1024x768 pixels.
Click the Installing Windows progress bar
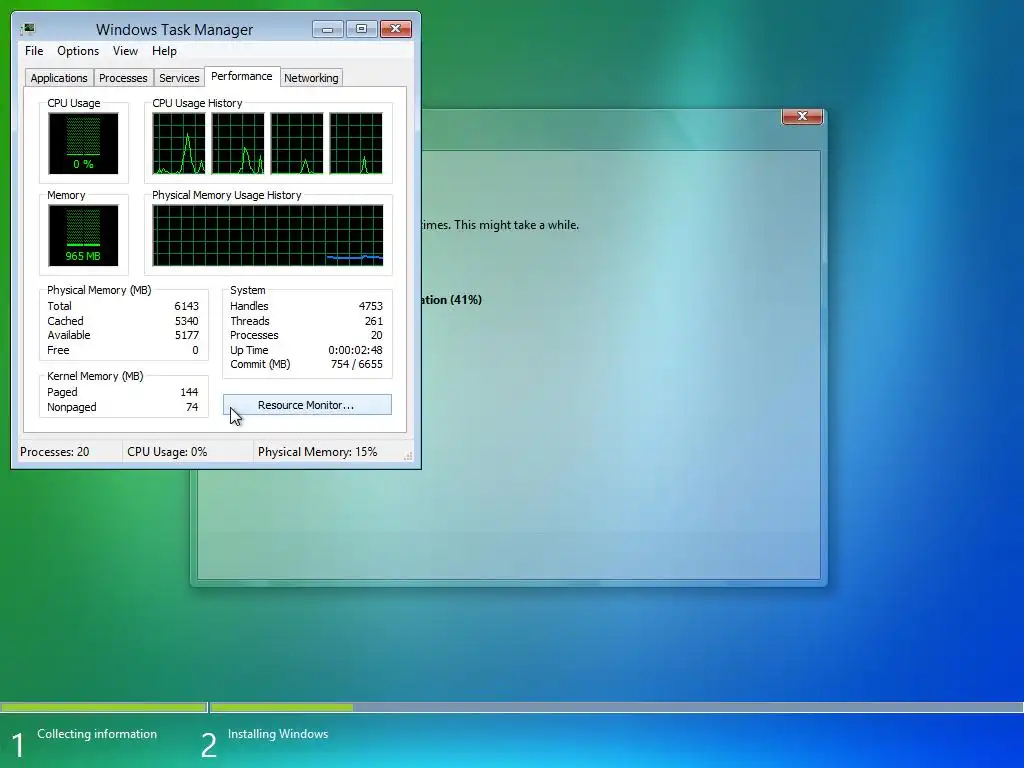(616, 707)
